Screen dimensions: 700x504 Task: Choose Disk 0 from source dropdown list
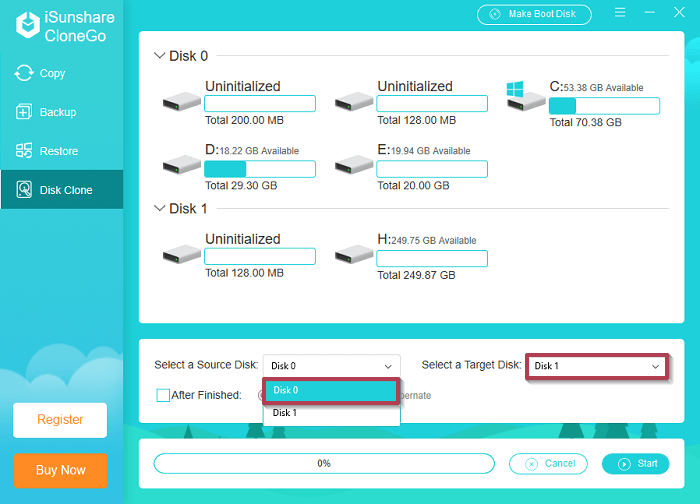(x=331, y=390)
